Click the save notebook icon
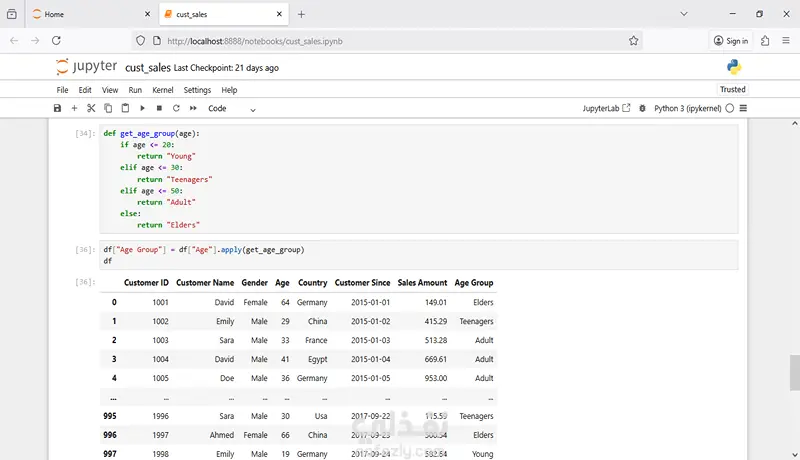The height and width of the screenshot is (460, 800). (x=57, y=108)
